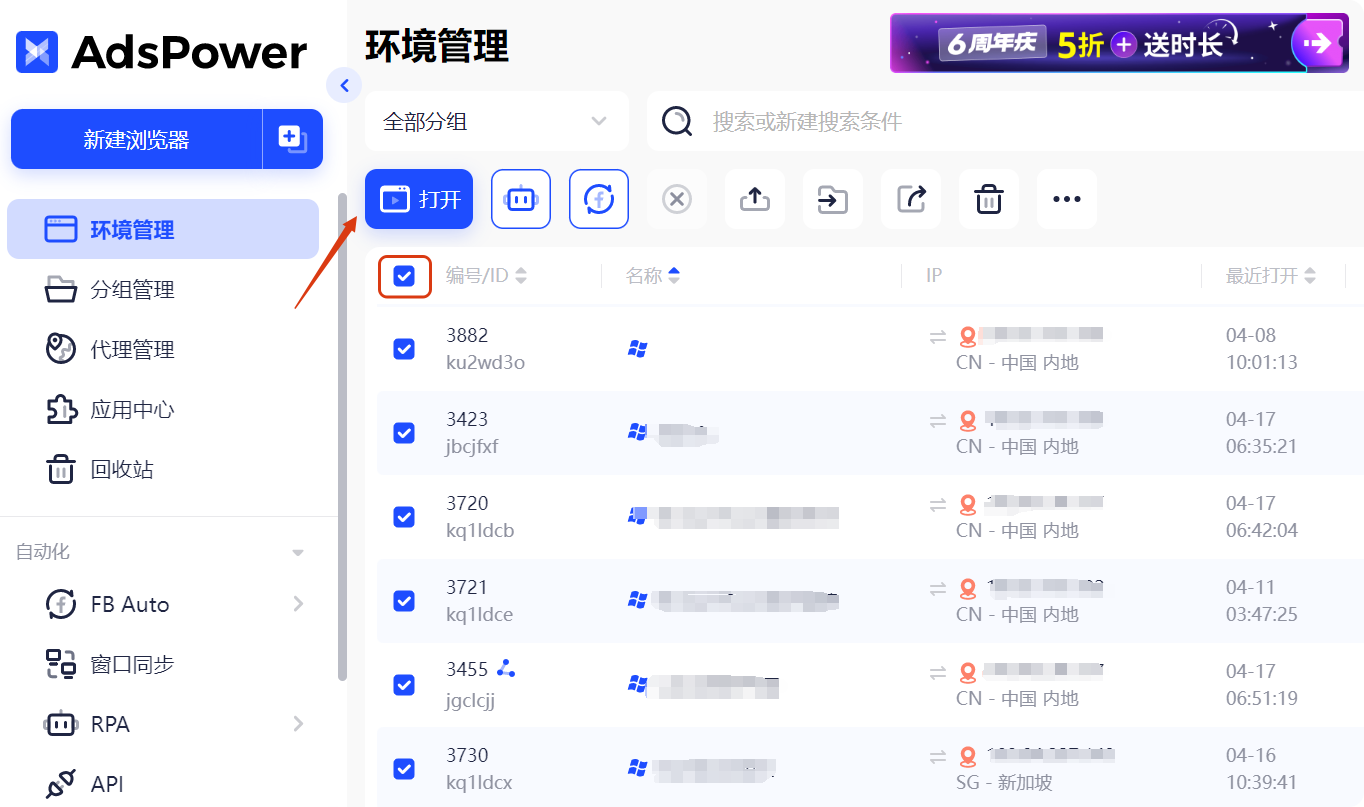Open API in the sidebar
Image resolution: width=1364 pixels, height=807 pixels.
click(x=163, y=784)
